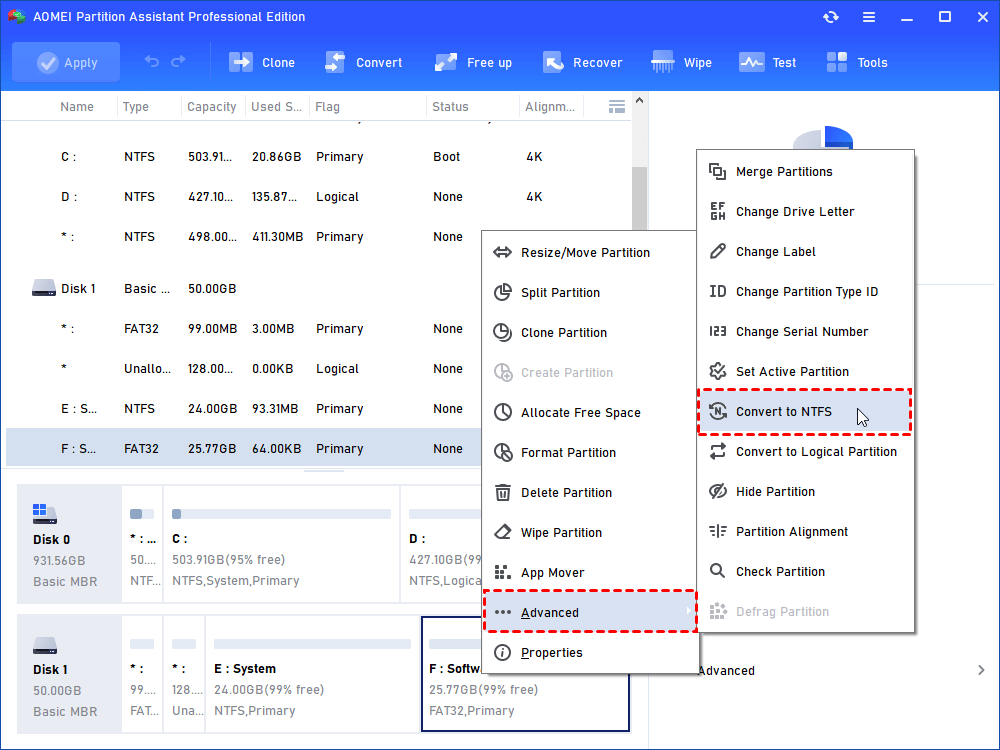Click the Clone toolbar icon
The width and height of the screenshot is (1000, 750).
[241, 62]
